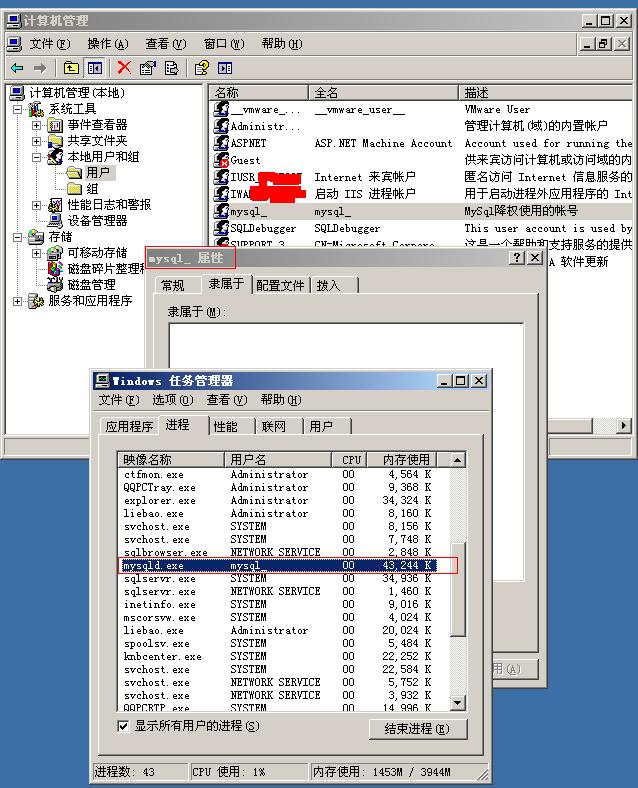Click the rightmost toolbar pane icon
638x788 pixels.
[x=225, y=68]
